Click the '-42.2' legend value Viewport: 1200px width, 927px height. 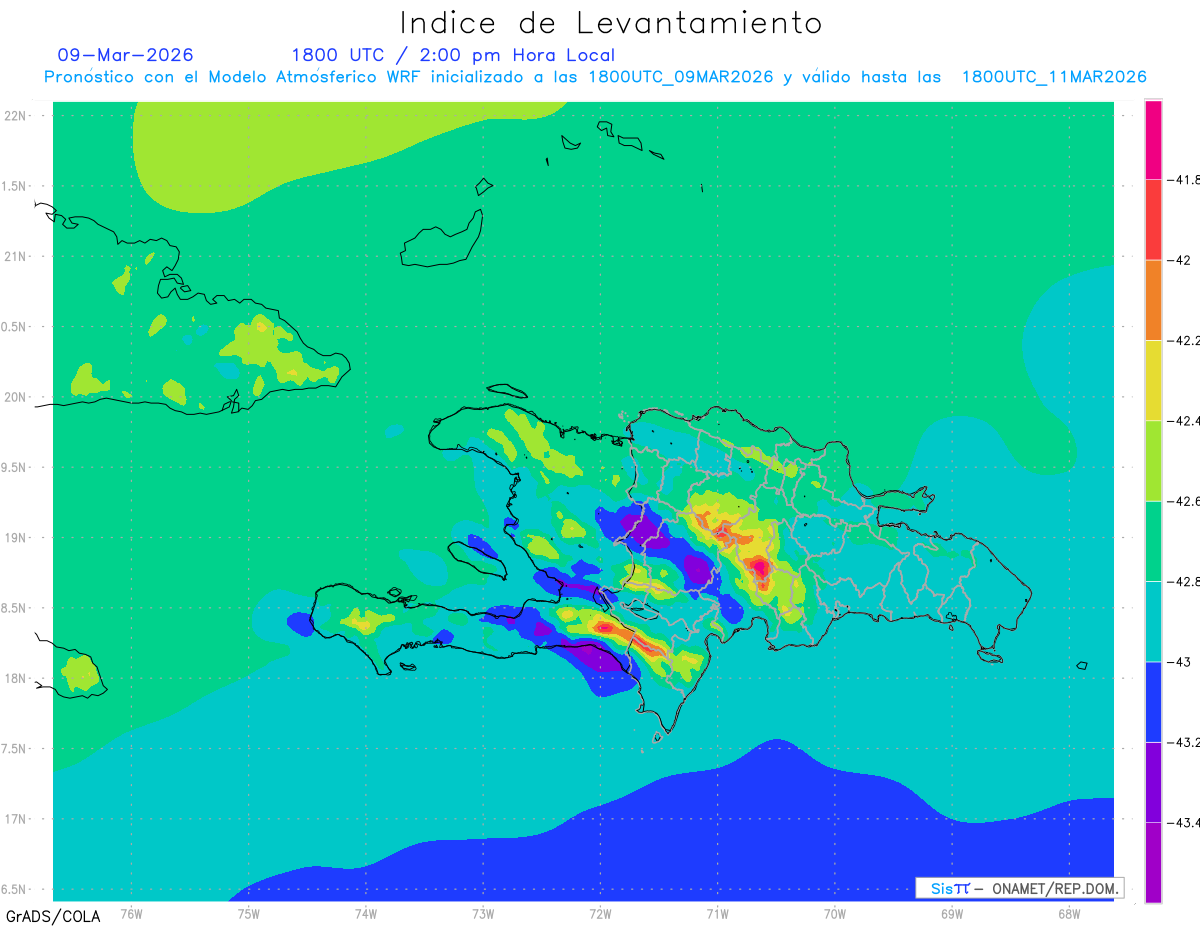(1184, 341)
